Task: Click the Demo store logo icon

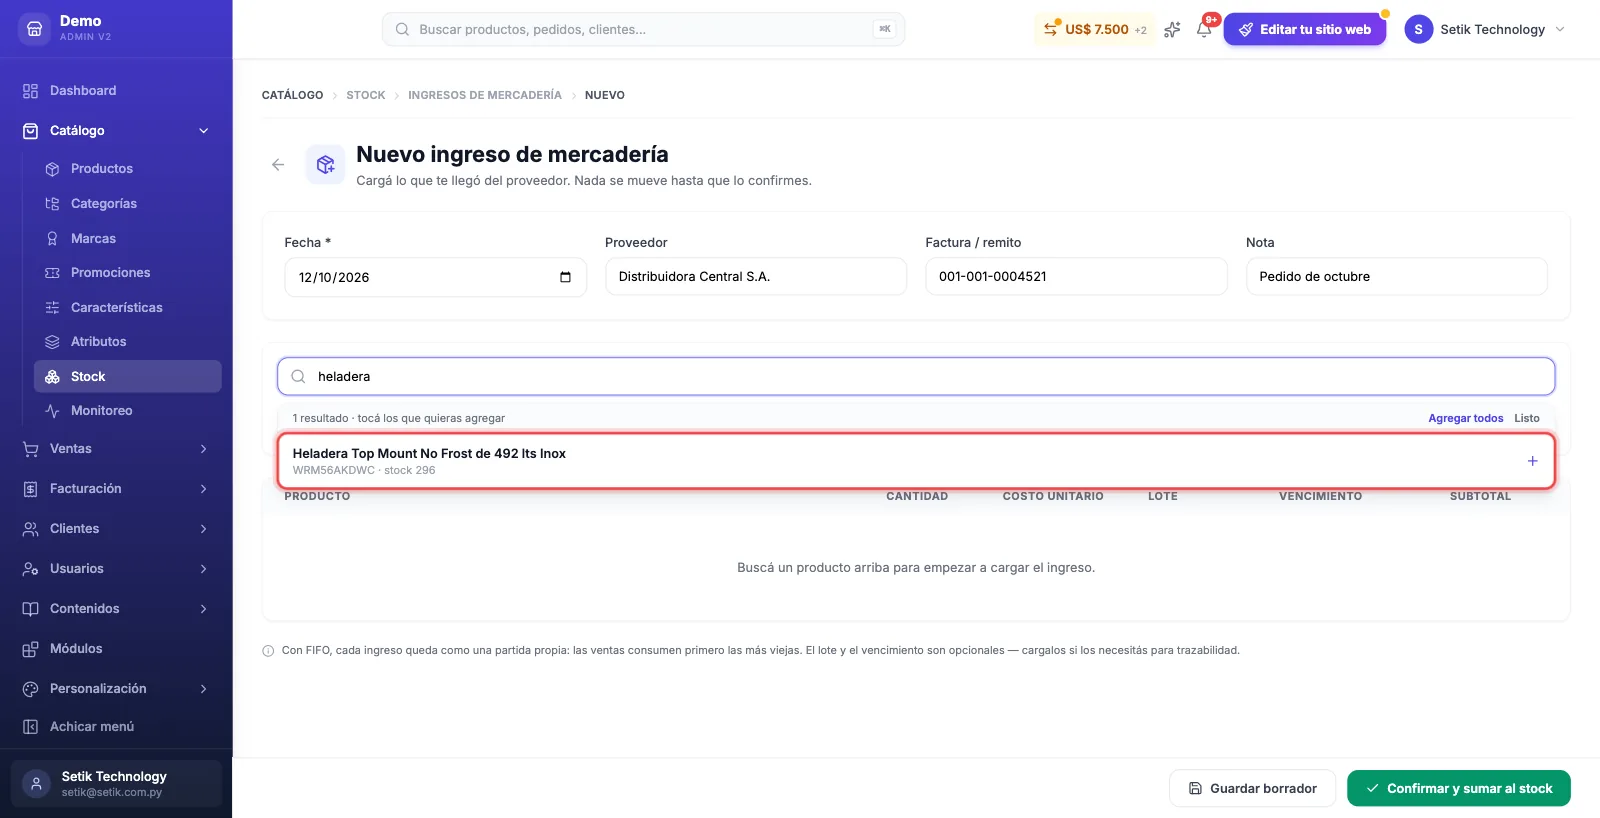Action: pos(34,29)
